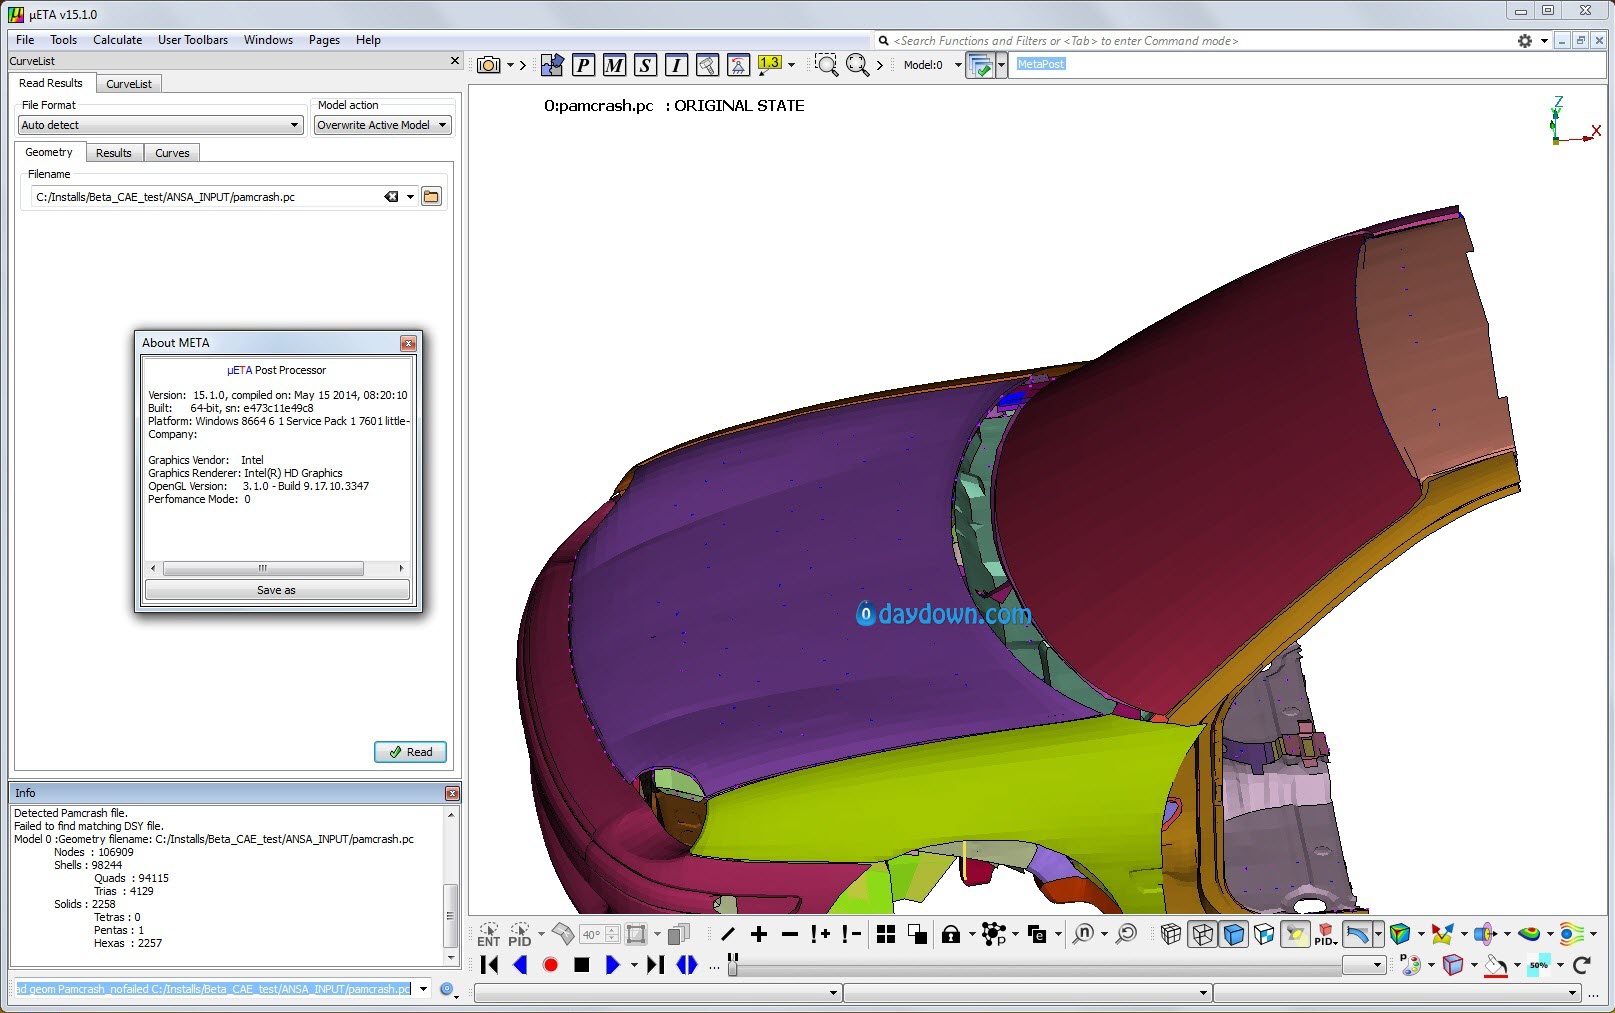Click the streamlines flow icon
1615x1013 pixels.
click(1572, 934)
